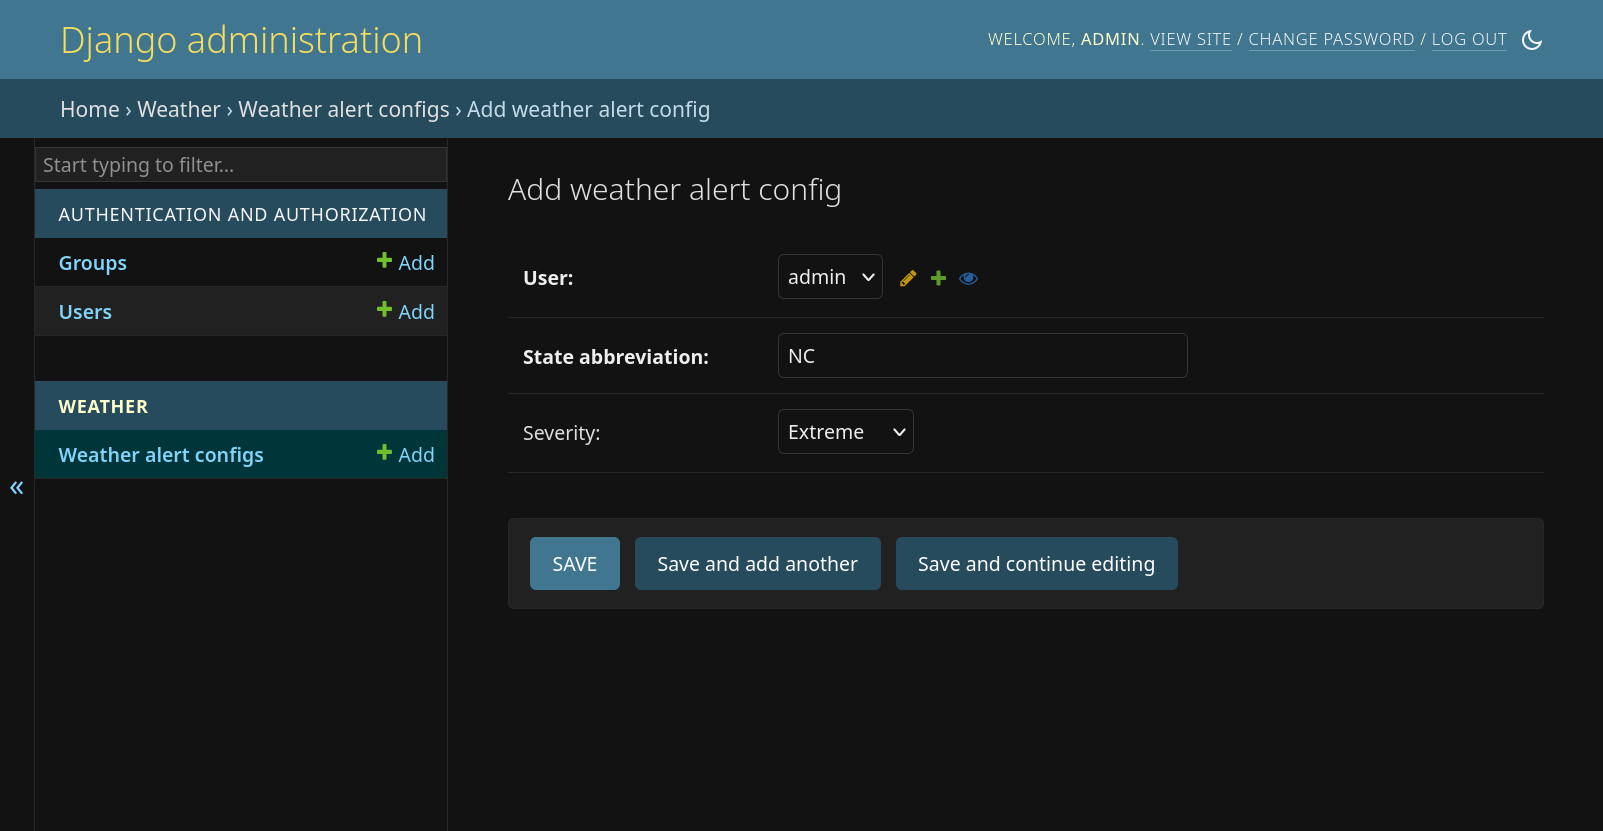Go to Weather in the breadcrumb
Screen dimensions: 1603x831
(179, 110)
